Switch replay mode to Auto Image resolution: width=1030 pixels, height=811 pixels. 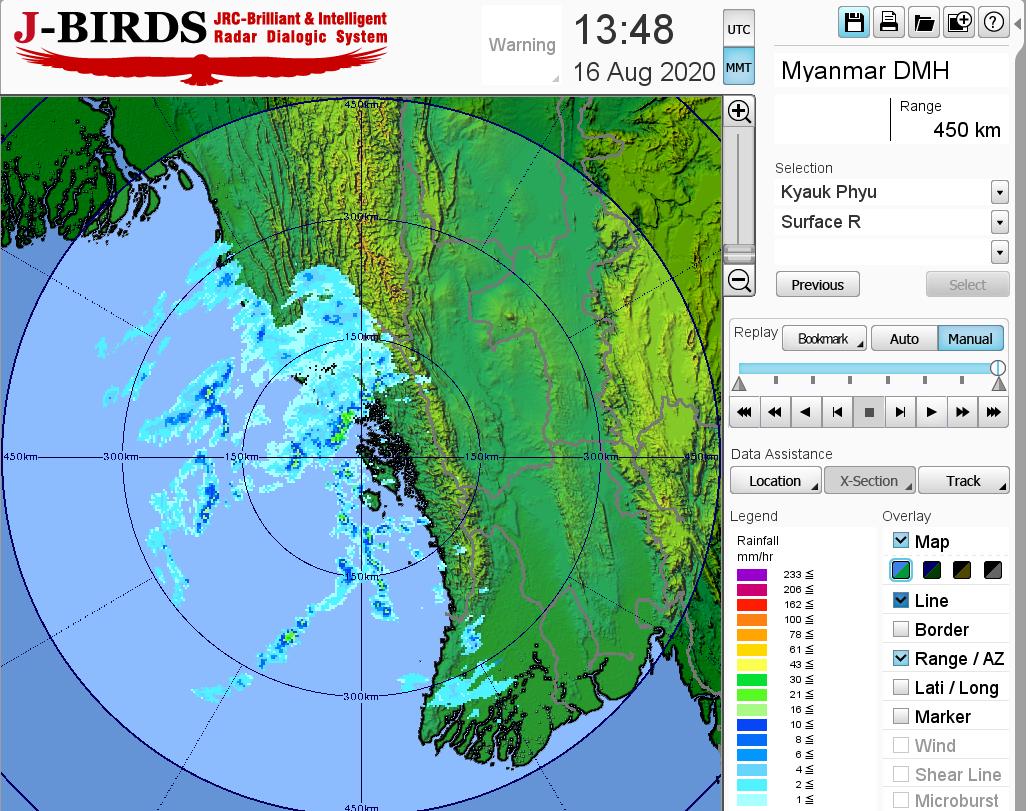point(904,339)
